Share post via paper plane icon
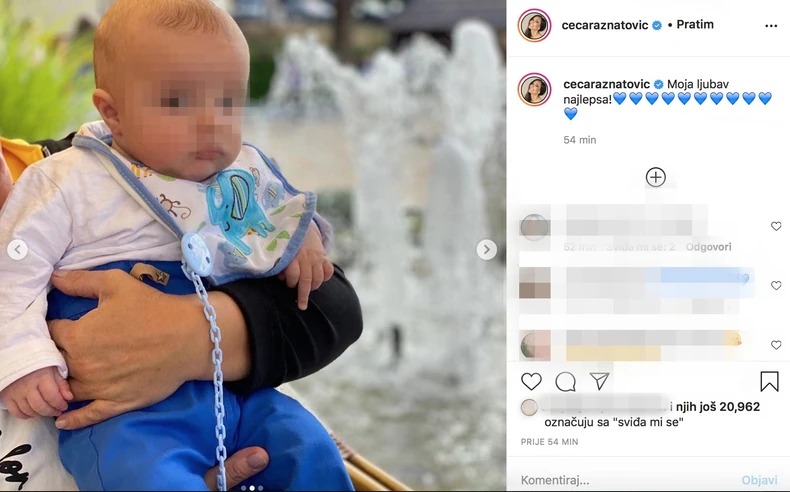The width and height of the screenshot is (790, 492). [x=600, y=381]
